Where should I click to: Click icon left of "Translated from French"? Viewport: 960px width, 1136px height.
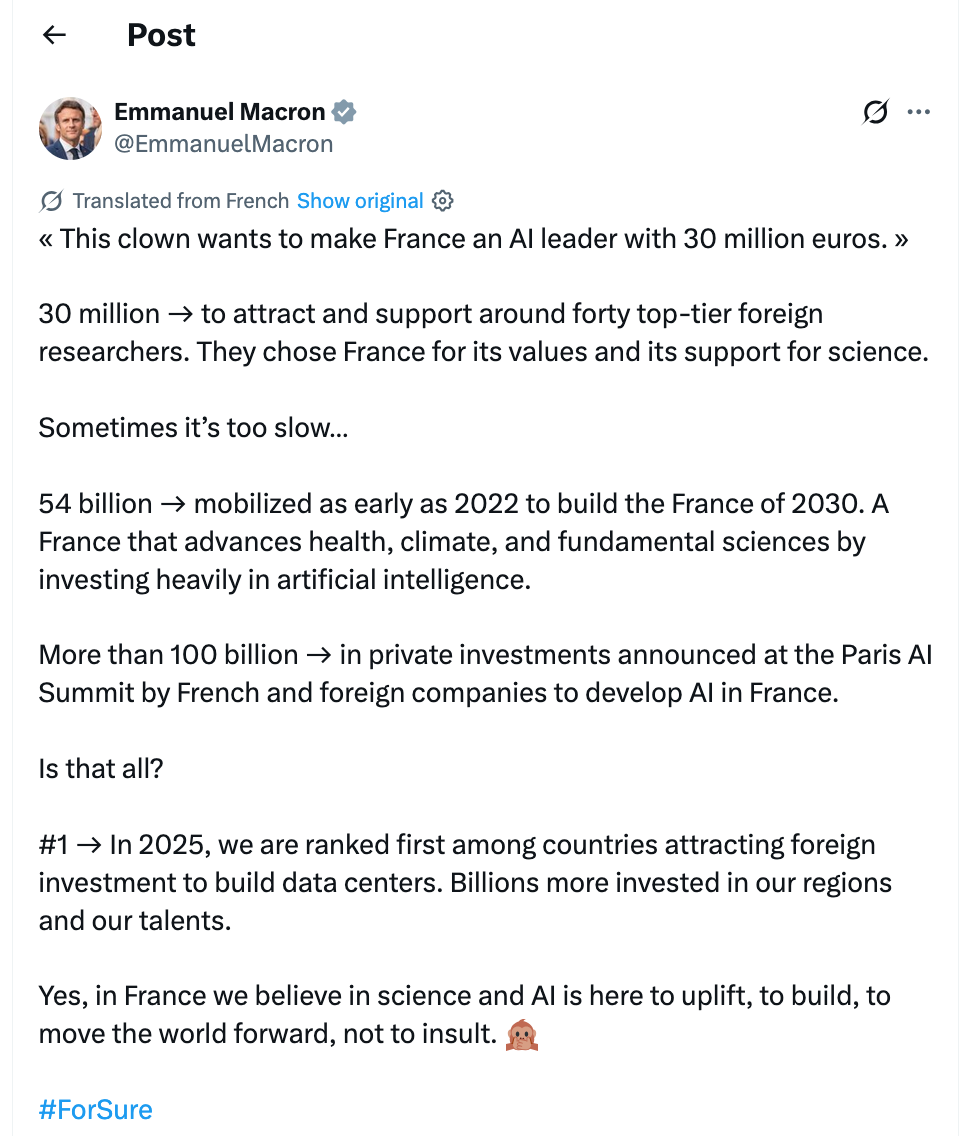(51, 201)
